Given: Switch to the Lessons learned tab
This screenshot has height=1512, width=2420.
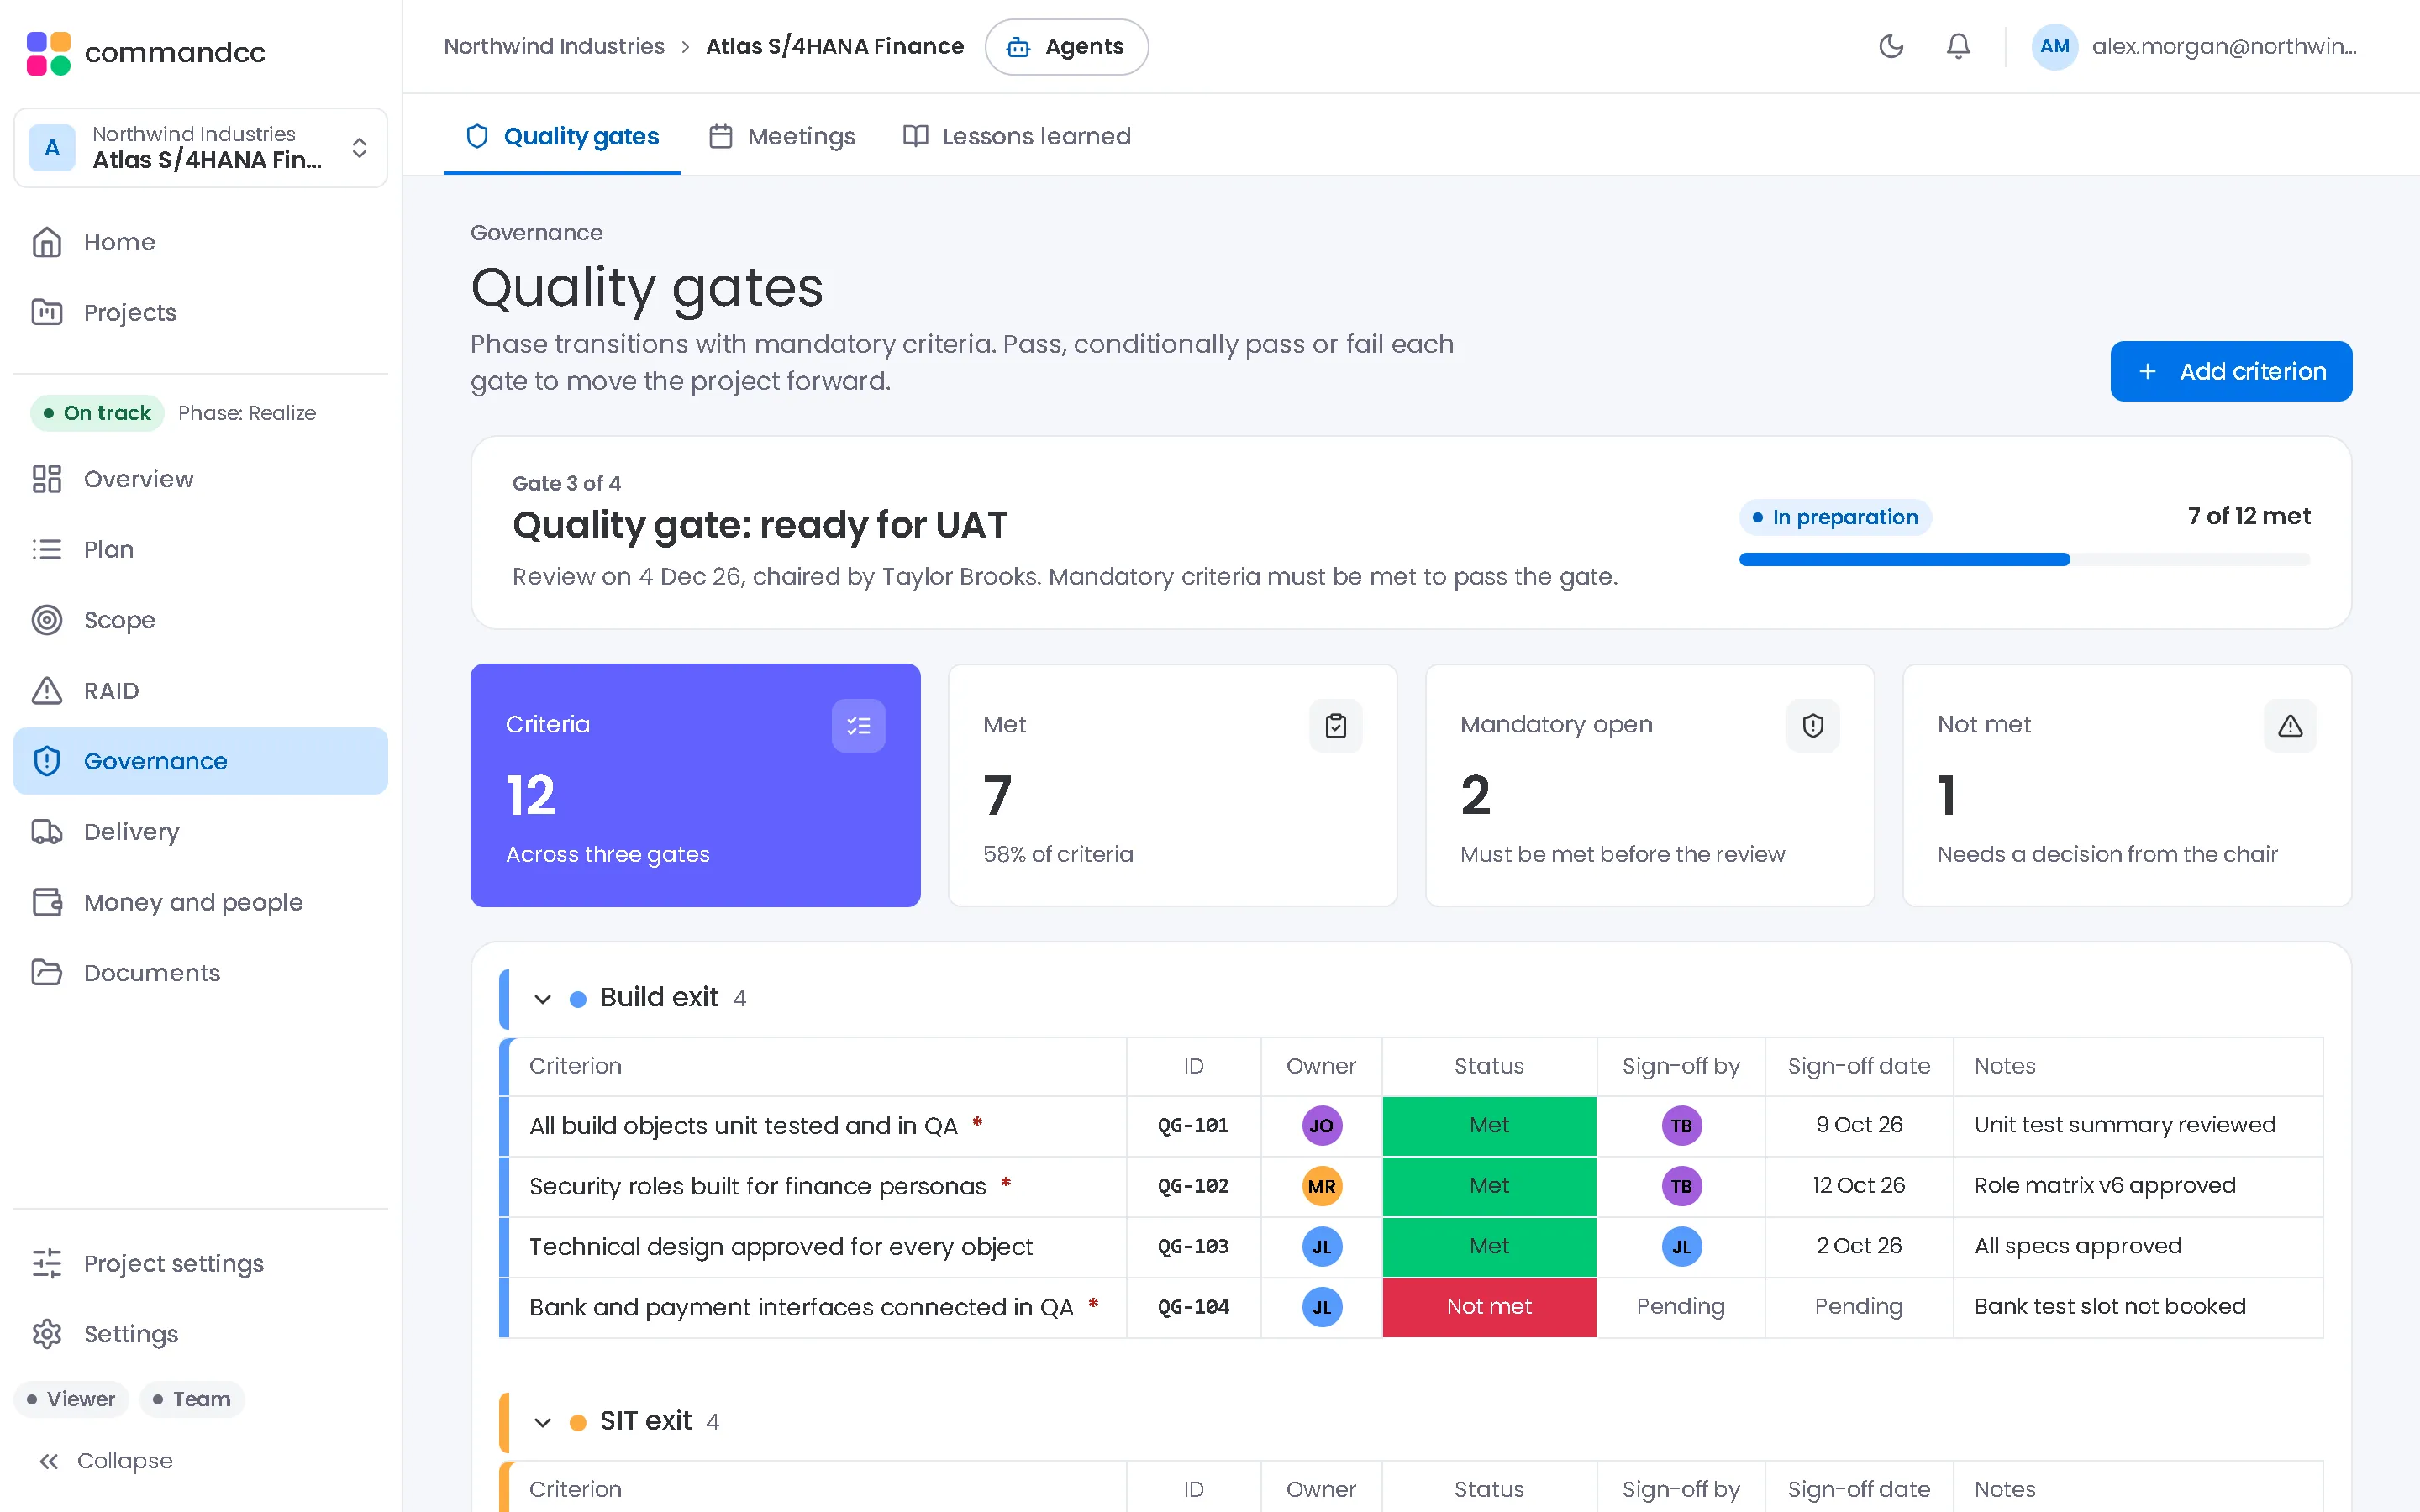Looking at the screenshot, I should (1017, 136).
